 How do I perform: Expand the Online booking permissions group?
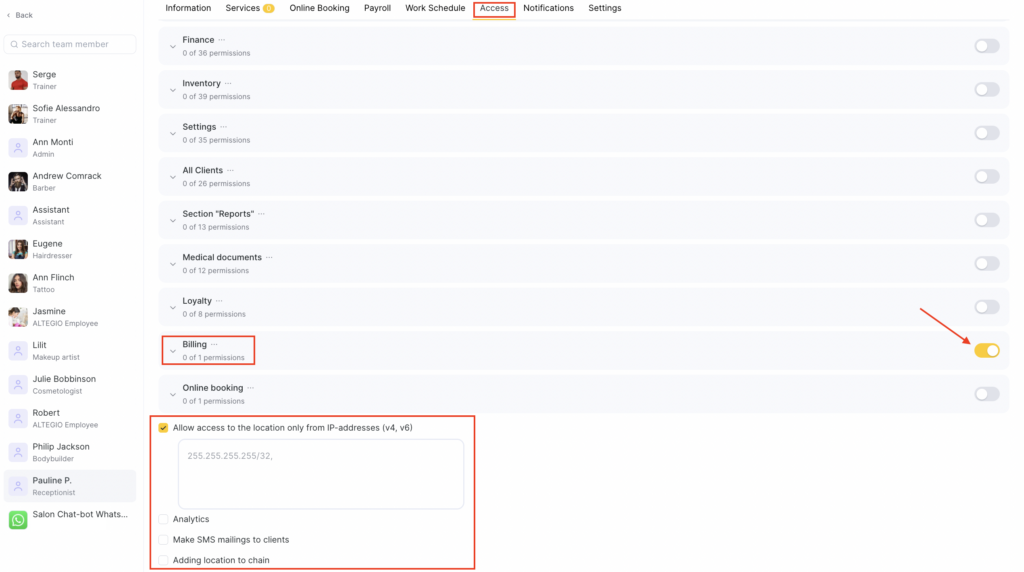click(173, 394)
